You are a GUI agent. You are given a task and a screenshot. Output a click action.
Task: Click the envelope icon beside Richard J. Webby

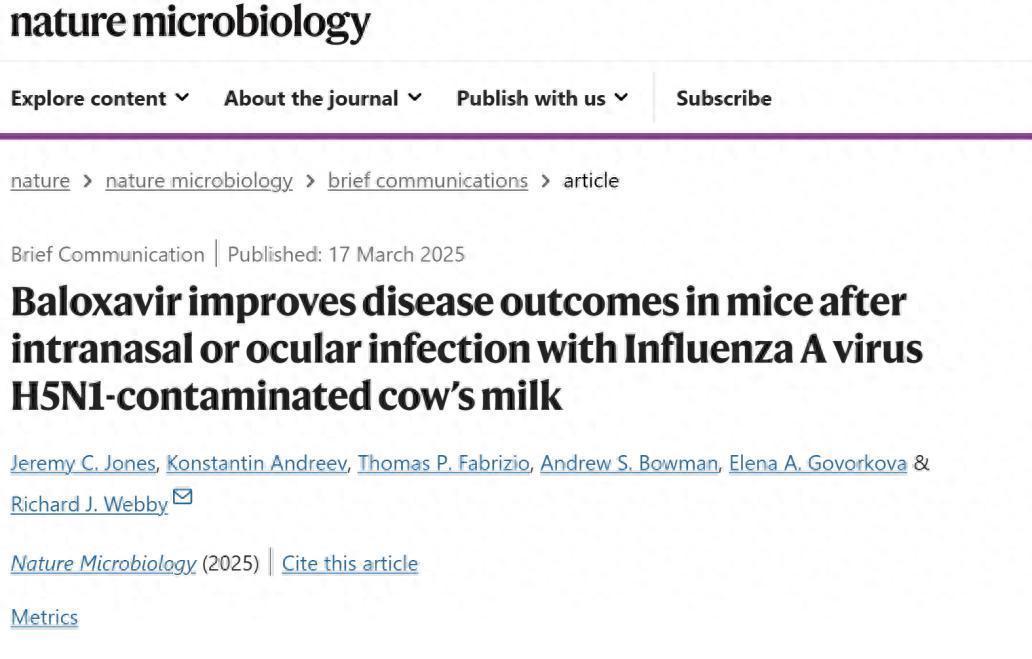(x=182, y=496)
